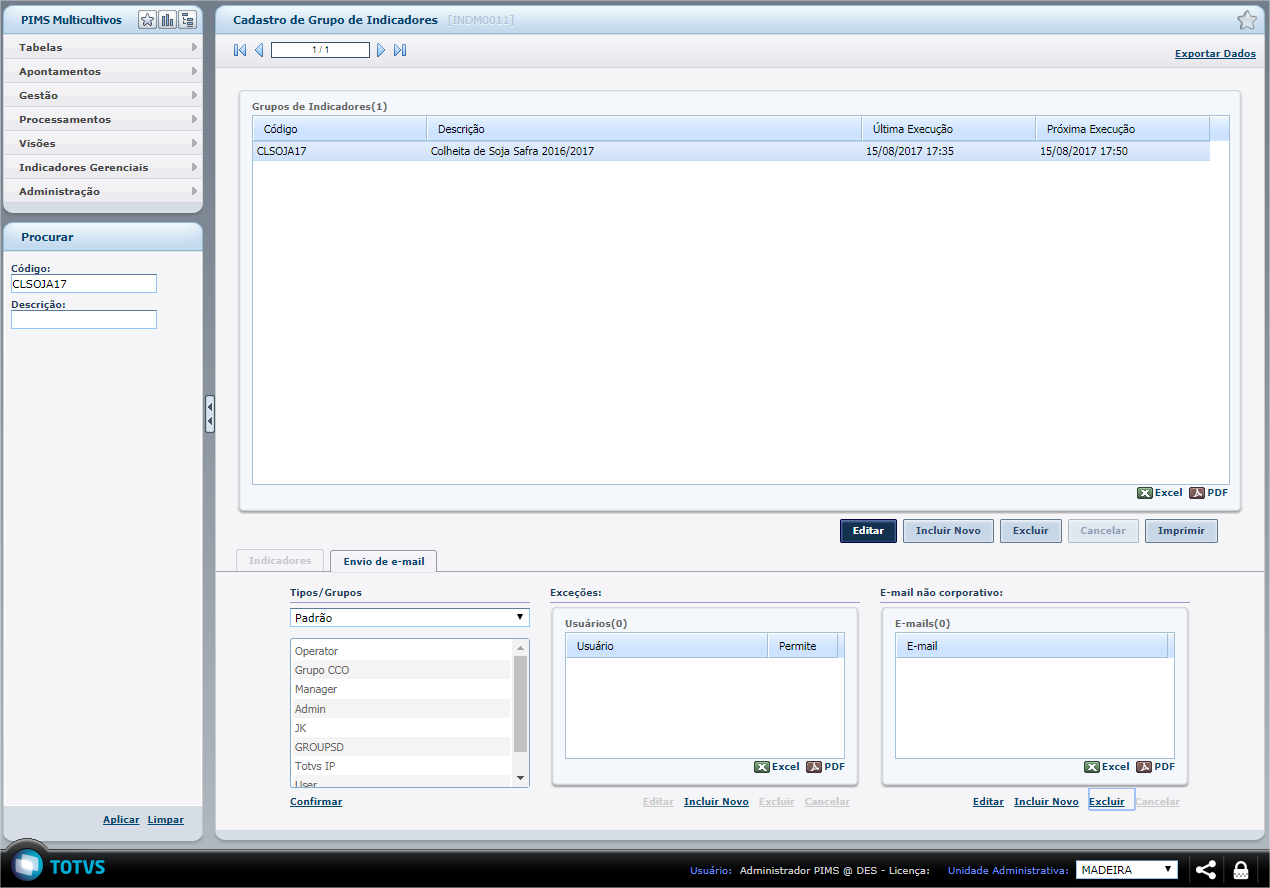Select Admin in the groups list
1270x888 pixels.
click(401, 709)
